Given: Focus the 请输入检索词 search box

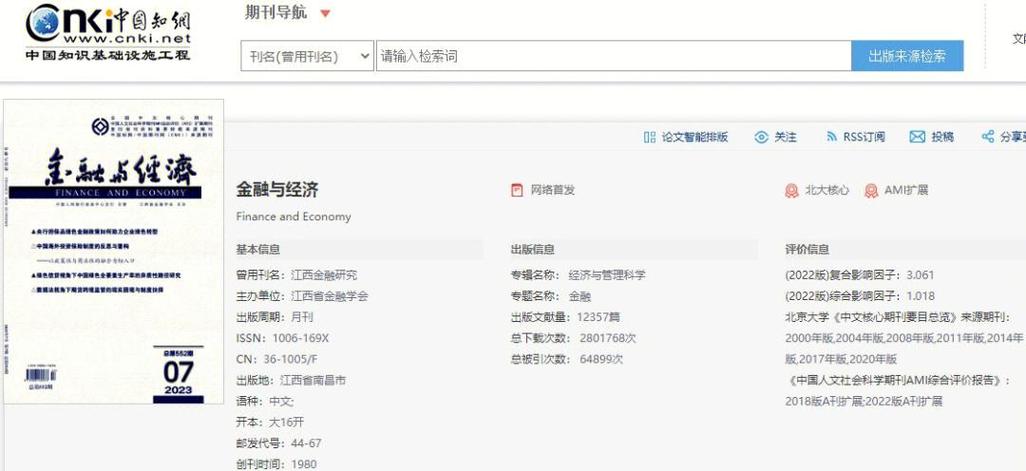Looking at the screenshot, I should pos(613,56).
